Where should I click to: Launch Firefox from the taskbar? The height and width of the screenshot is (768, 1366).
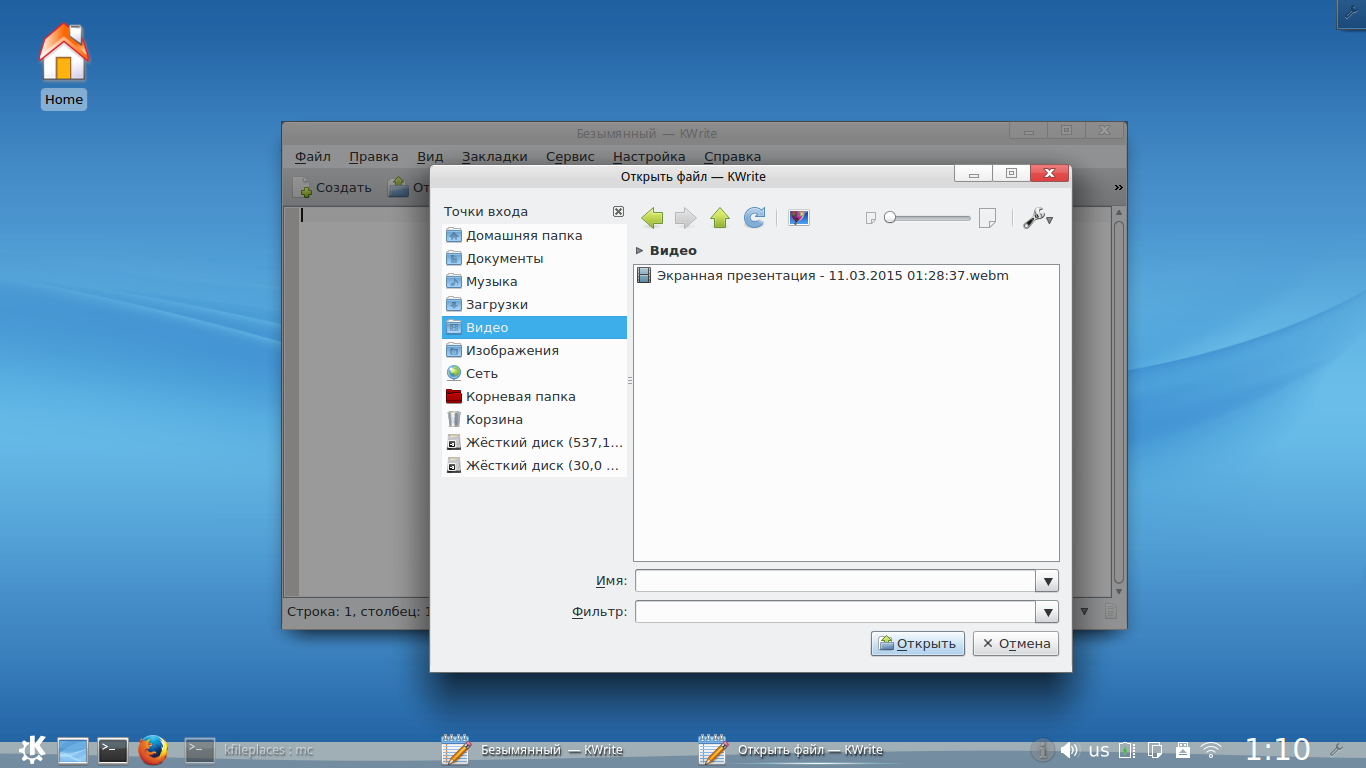(x=152, y=750)
